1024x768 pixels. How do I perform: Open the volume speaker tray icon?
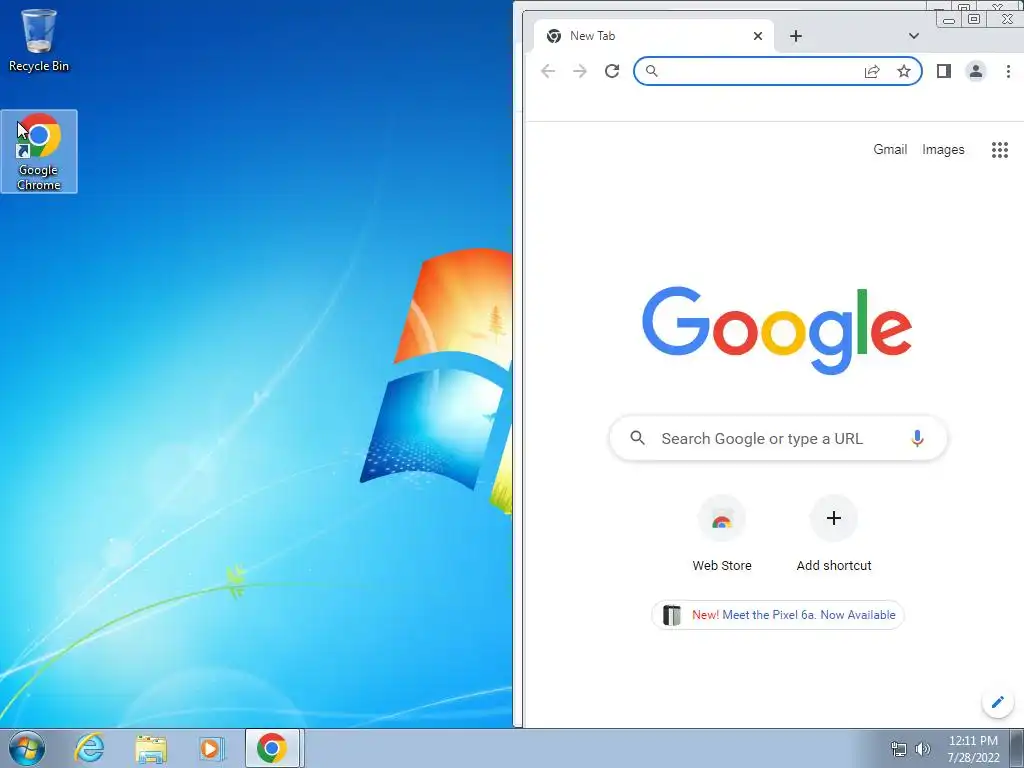(x=923, y=749)
